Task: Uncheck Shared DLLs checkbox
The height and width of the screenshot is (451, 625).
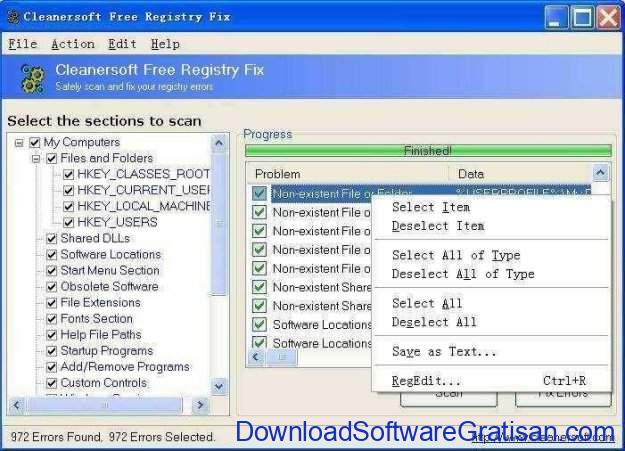Action: pos(51,238)
